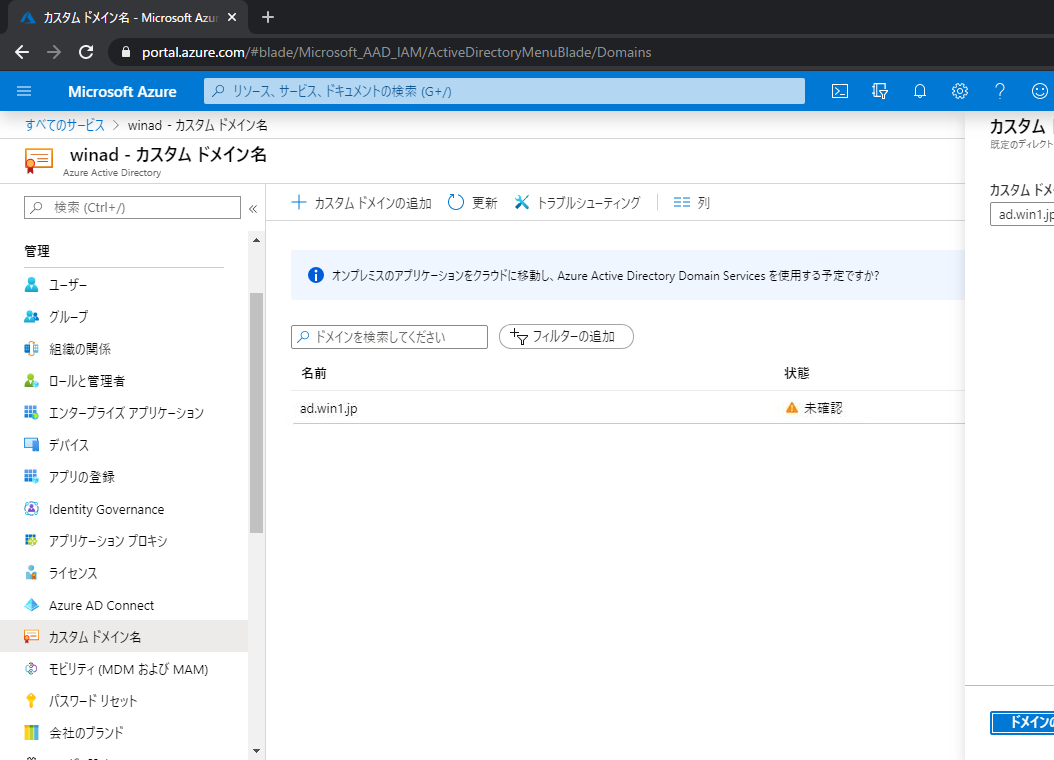The width and height of the screenshot is (1054, 760).
Task: Click the すべてのサービス breadcrumb link
Action: [65, 126]
